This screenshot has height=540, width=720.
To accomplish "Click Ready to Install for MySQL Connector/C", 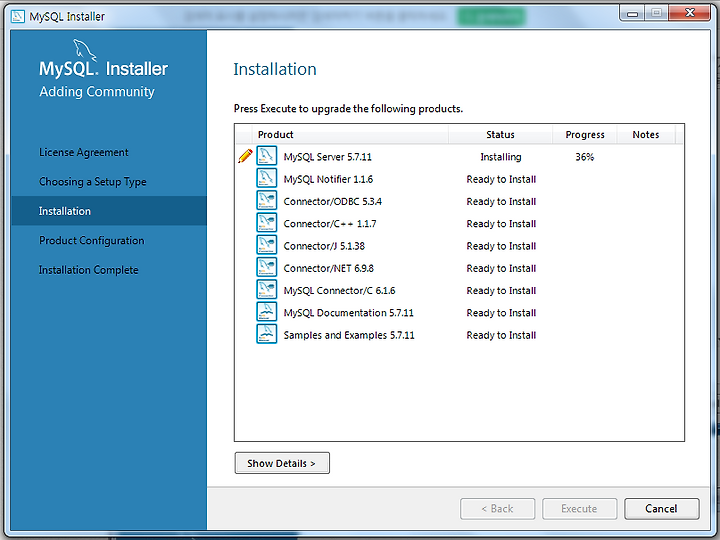I will 501,290.
